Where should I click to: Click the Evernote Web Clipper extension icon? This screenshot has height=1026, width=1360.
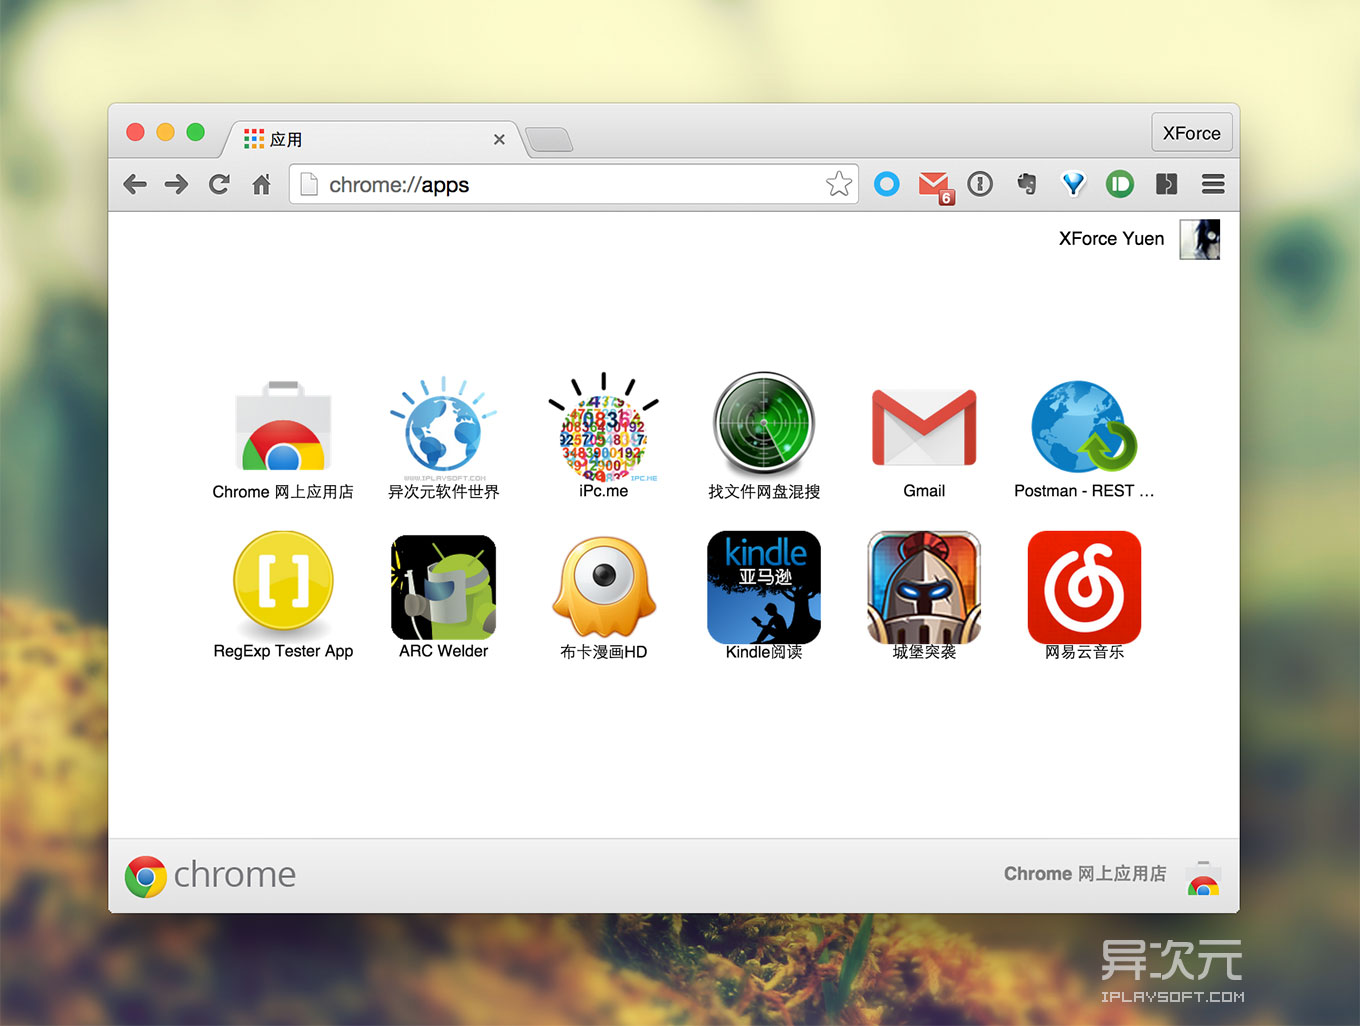click(1026, 184)
